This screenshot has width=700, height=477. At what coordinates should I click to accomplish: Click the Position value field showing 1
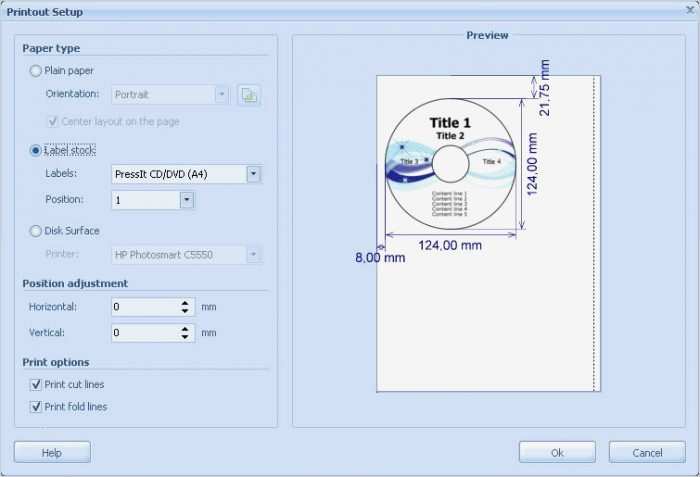click(146, 200)
